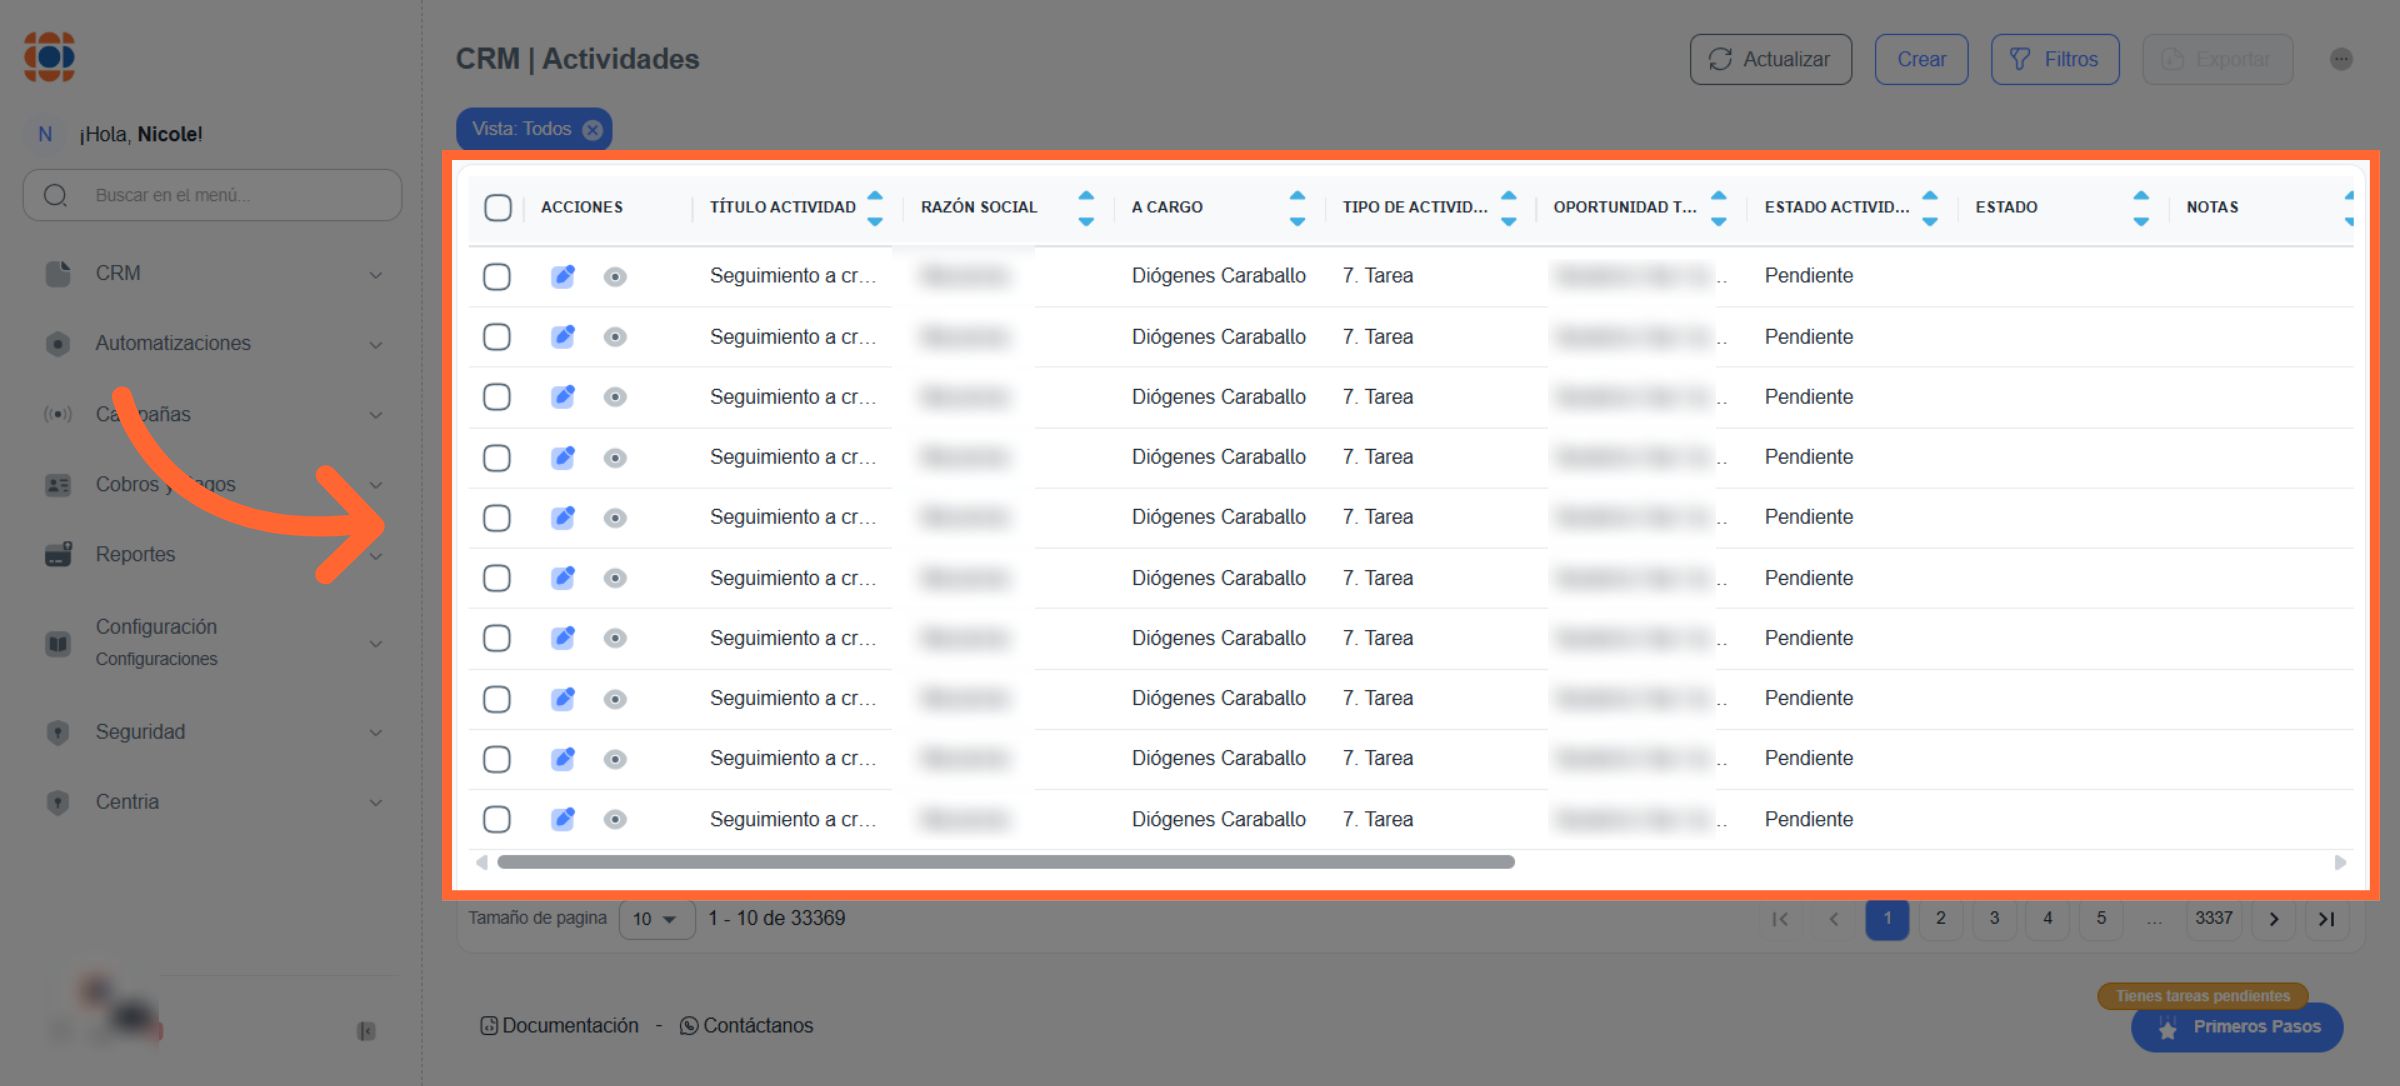Screen dimensions: 2400x1086
Task: Click the more options icon at the top right
Action: [x=2341, y=59]
